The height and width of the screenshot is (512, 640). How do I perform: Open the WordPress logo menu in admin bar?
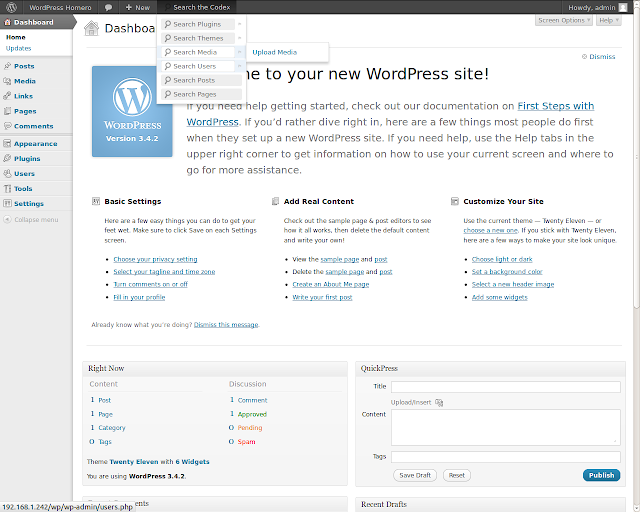(11, 7)
